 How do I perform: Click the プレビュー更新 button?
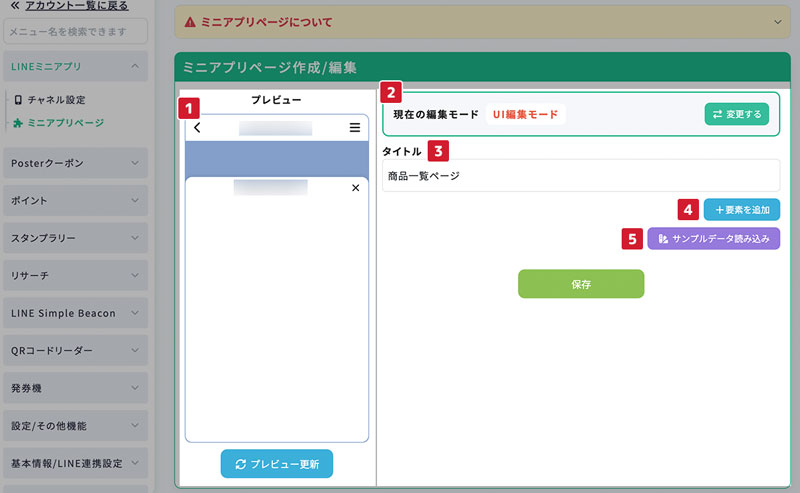point(277,465)
